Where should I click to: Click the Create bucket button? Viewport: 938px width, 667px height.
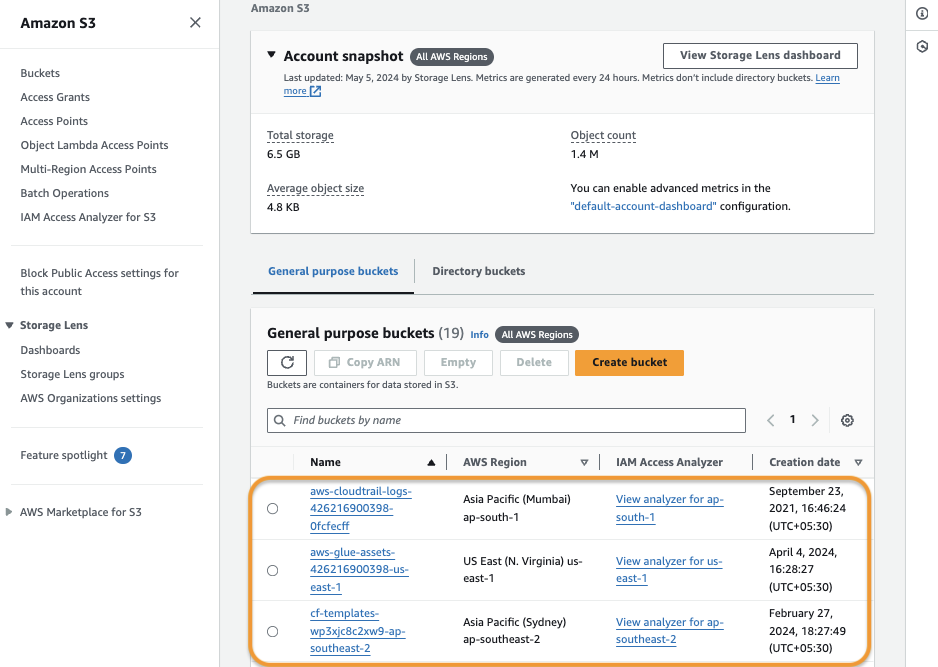tap(629, 363)
